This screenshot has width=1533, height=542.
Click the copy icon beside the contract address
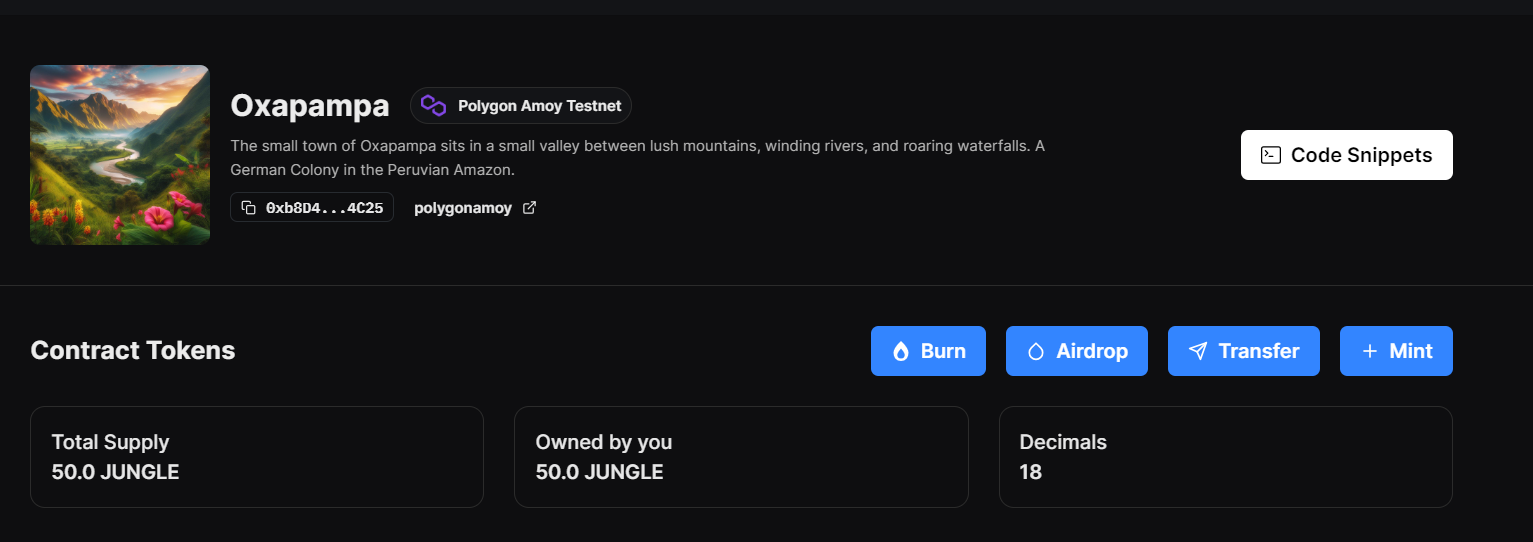249,208
